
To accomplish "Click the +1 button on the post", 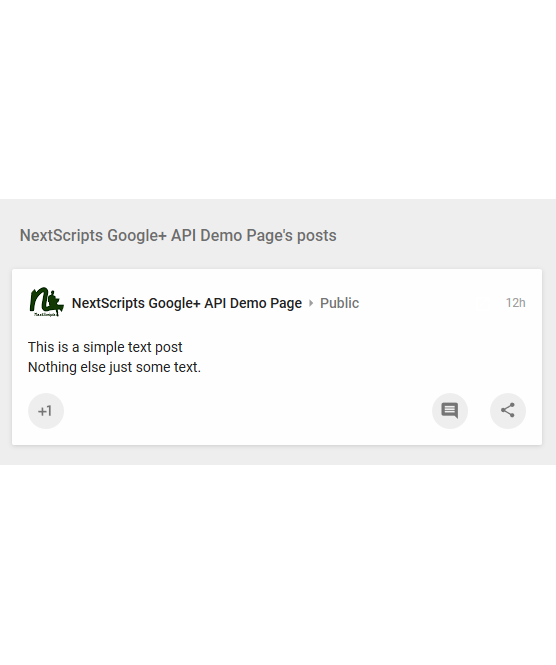I will 46,411.
